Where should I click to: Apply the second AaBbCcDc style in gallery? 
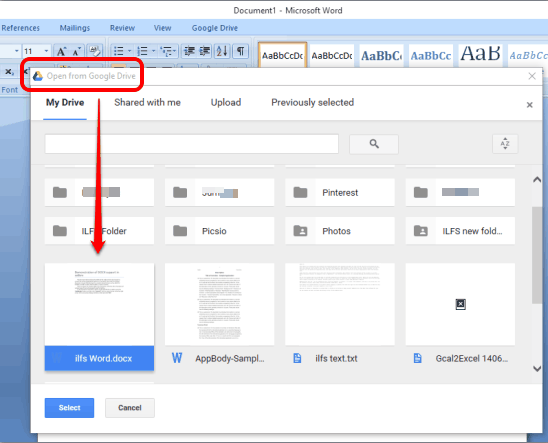point(332,55)
